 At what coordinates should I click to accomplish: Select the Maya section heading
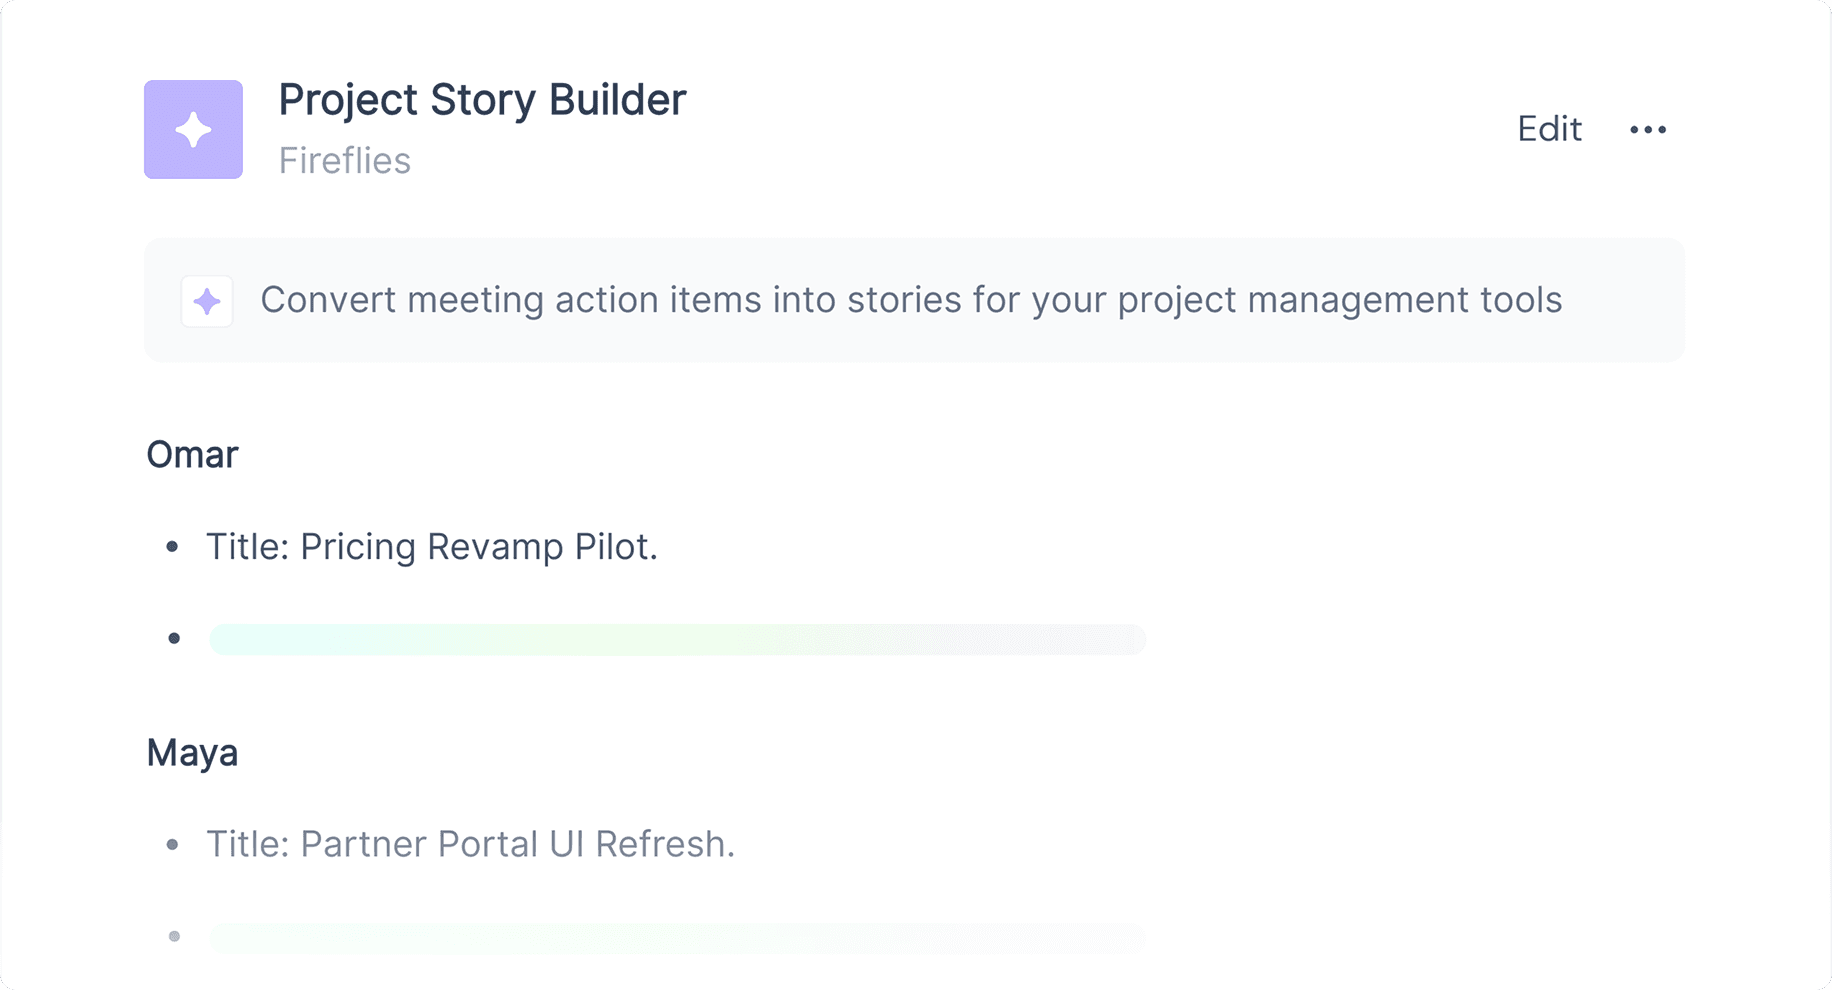(192, 752)
